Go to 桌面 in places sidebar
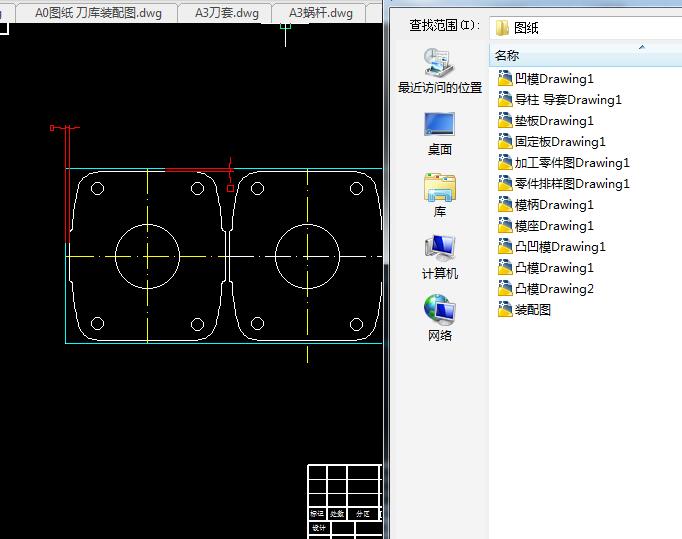This screenshot has width=682, height=539. coord(440,134)
